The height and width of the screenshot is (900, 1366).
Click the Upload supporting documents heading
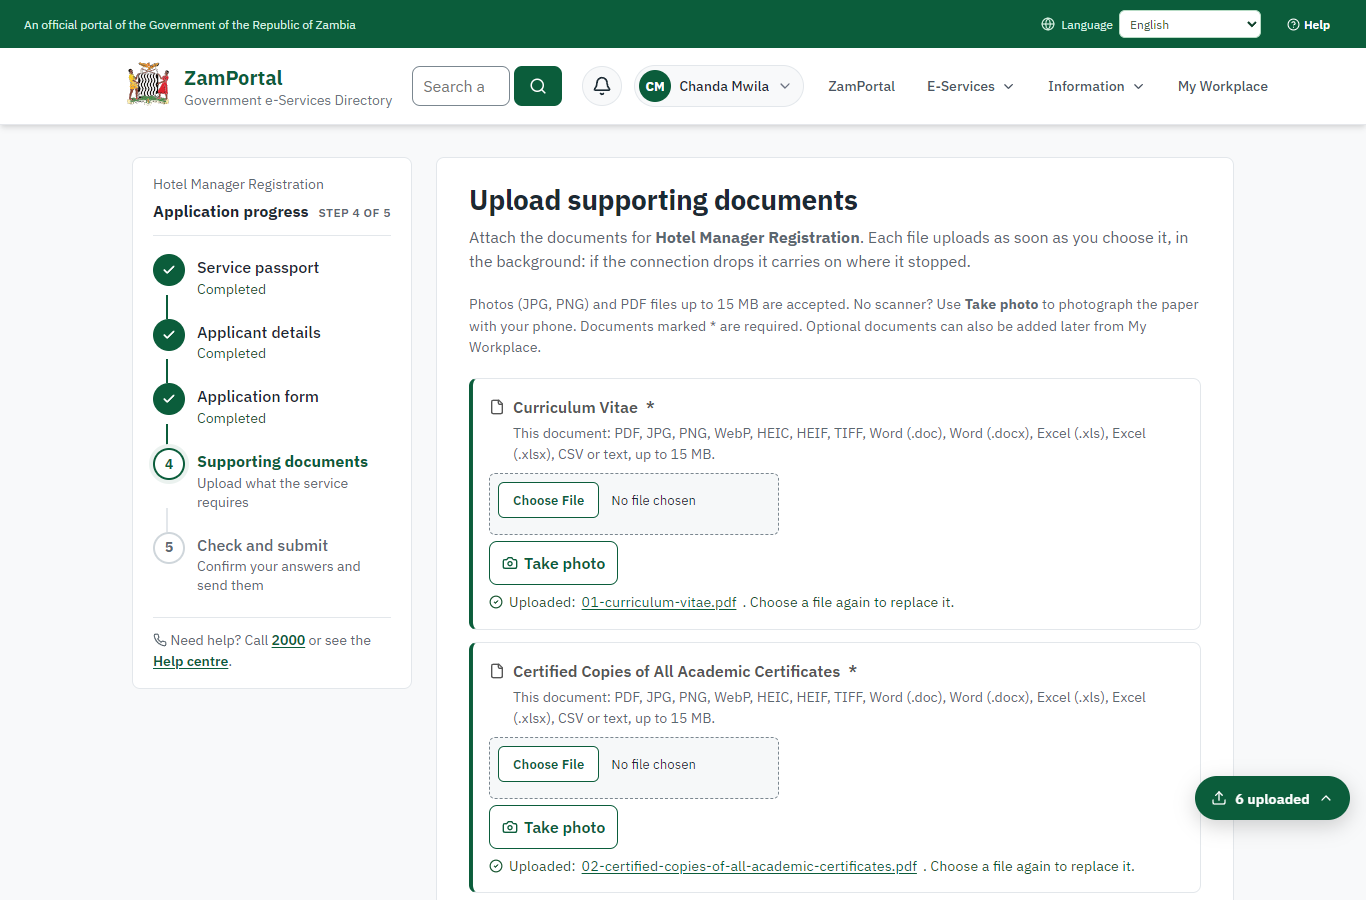(663, 200)
